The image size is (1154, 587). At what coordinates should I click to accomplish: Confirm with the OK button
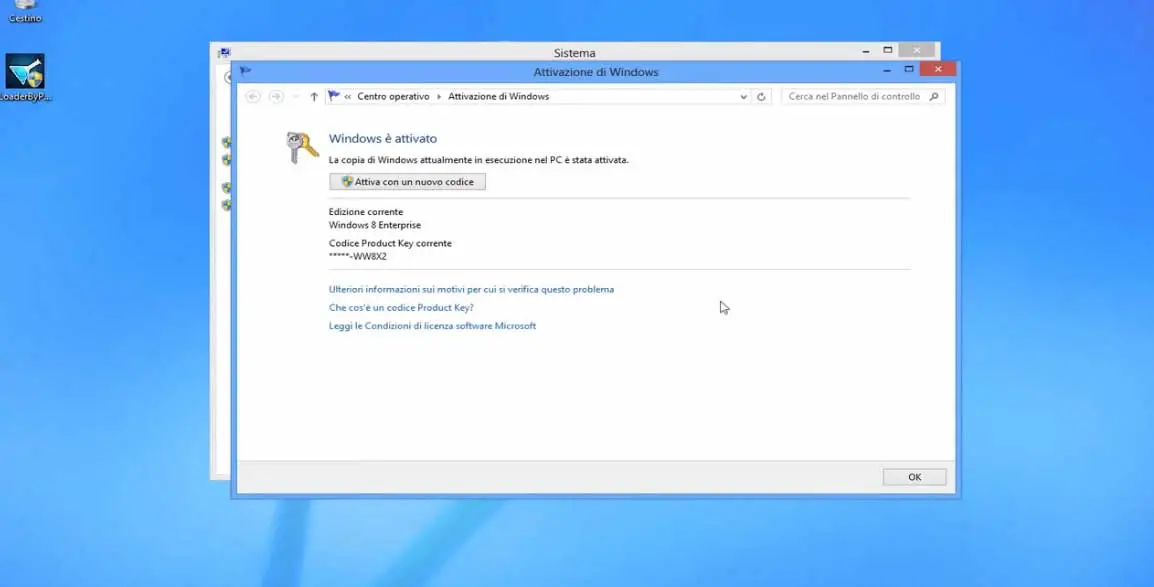click(x=914, y=477)
